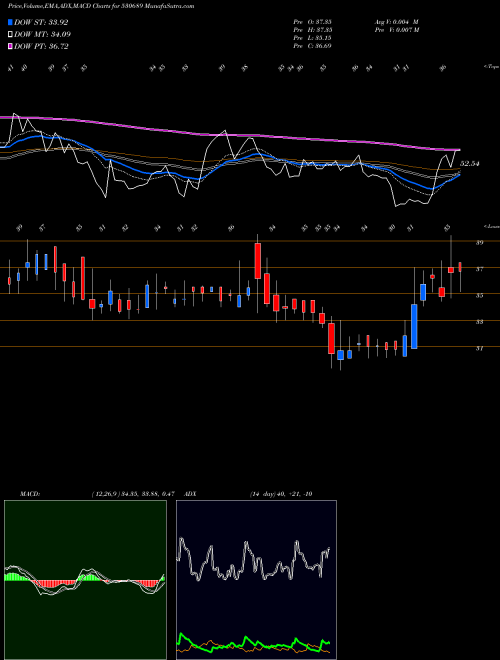Click the blue DOW ST legend swatch
This screenshot has height=660, width=500.
coord(10,22)
